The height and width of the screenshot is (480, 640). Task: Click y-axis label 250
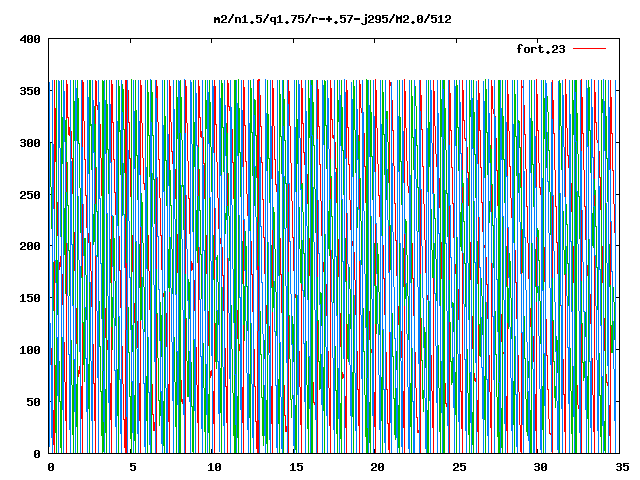tap(30, 195)
